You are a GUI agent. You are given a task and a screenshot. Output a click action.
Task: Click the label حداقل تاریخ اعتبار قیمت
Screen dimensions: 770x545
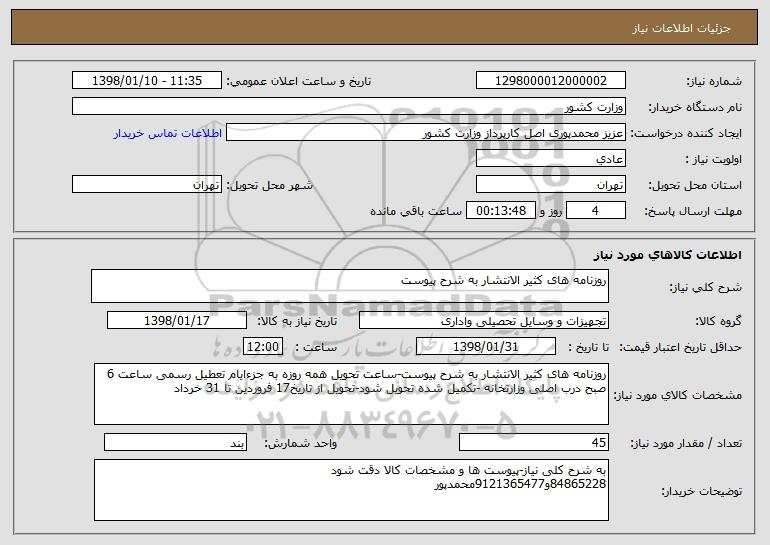[681, 347]
